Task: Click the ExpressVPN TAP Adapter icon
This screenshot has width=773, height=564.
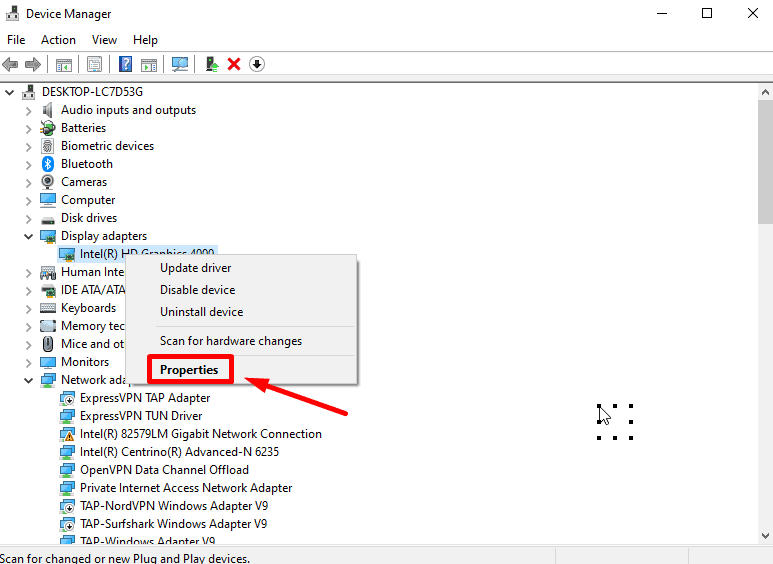Action: point(67,398)
